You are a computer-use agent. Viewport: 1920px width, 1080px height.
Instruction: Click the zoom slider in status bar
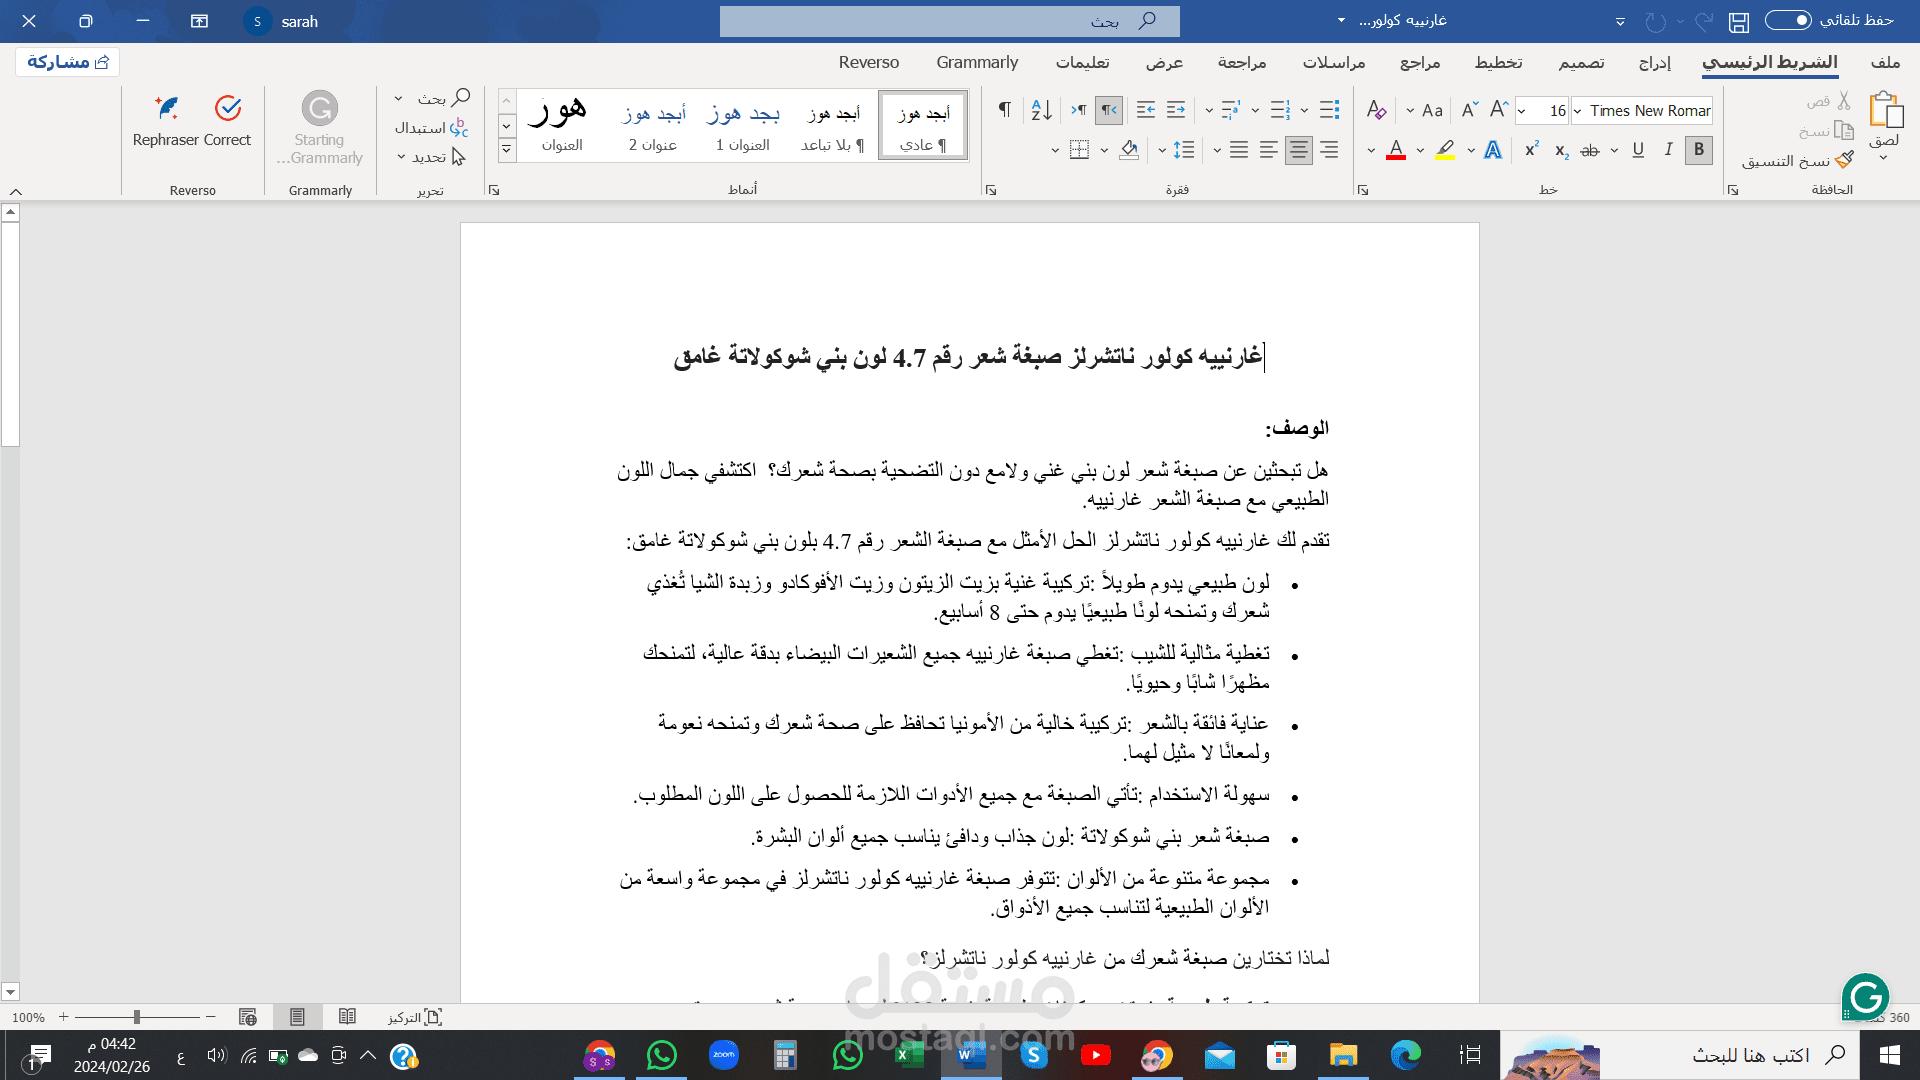click(137, 1017)
